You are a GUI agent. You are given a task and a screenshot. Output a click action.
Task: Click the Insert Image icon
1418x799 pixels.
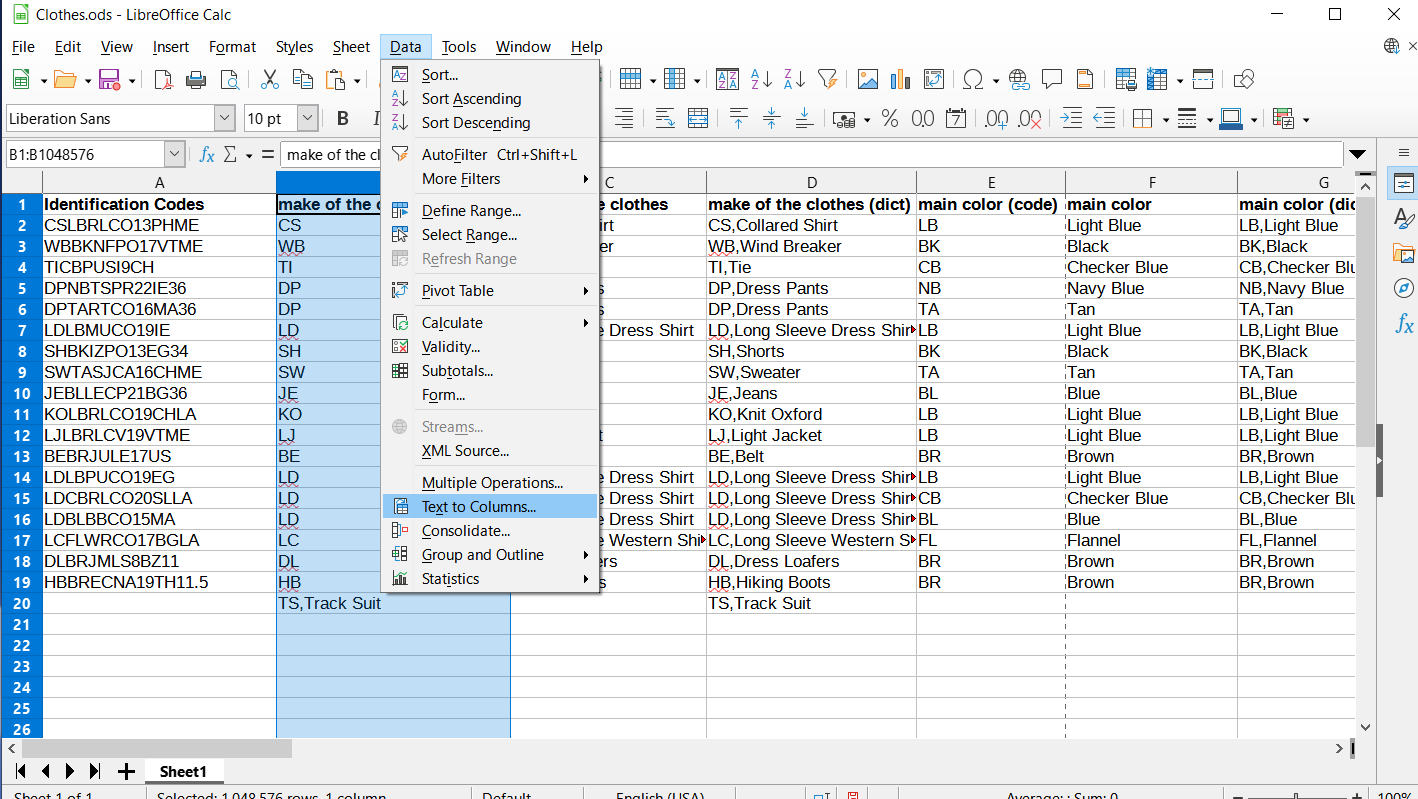(868, 80)
